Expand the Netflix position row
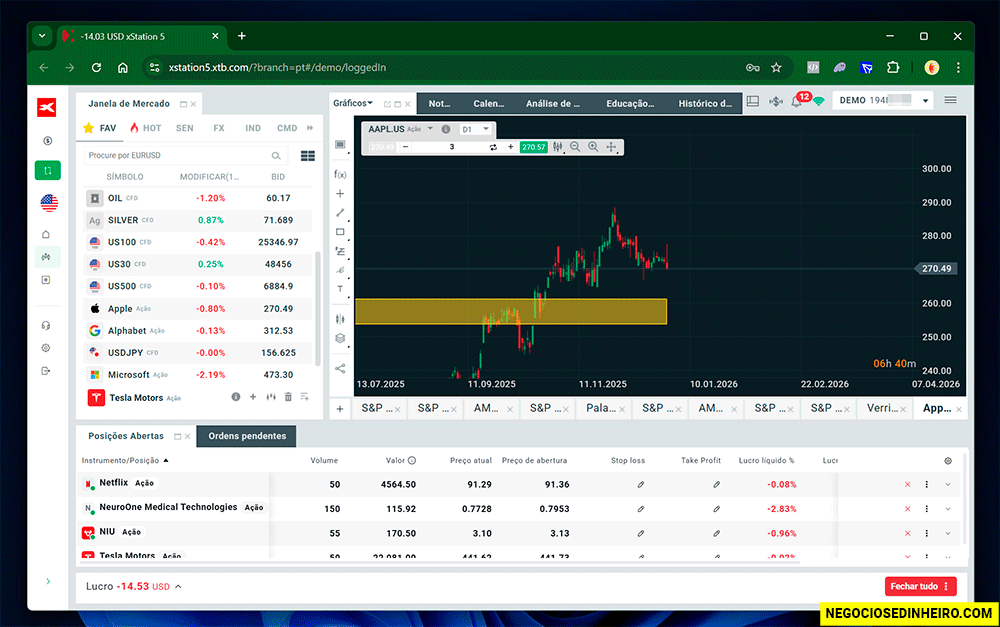1000x627 pixels. 948,484
